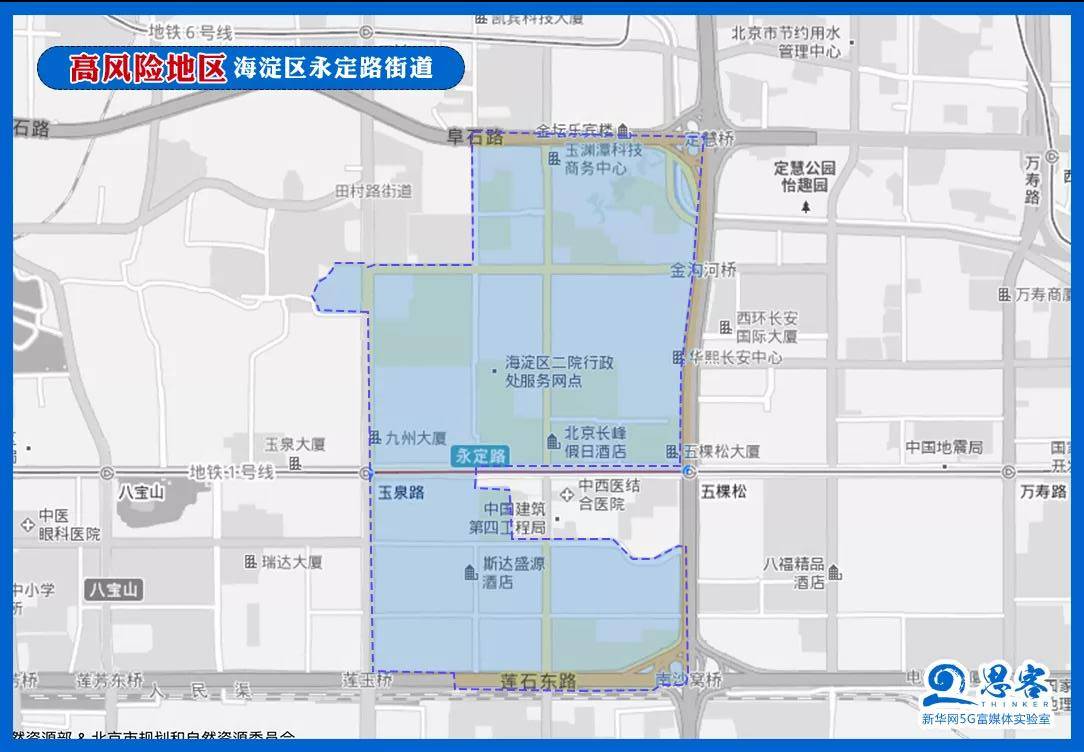Screen dimensions: 1084x752
Task: Click the 华熙长安中心 building icon
Action: click(676, 358)
